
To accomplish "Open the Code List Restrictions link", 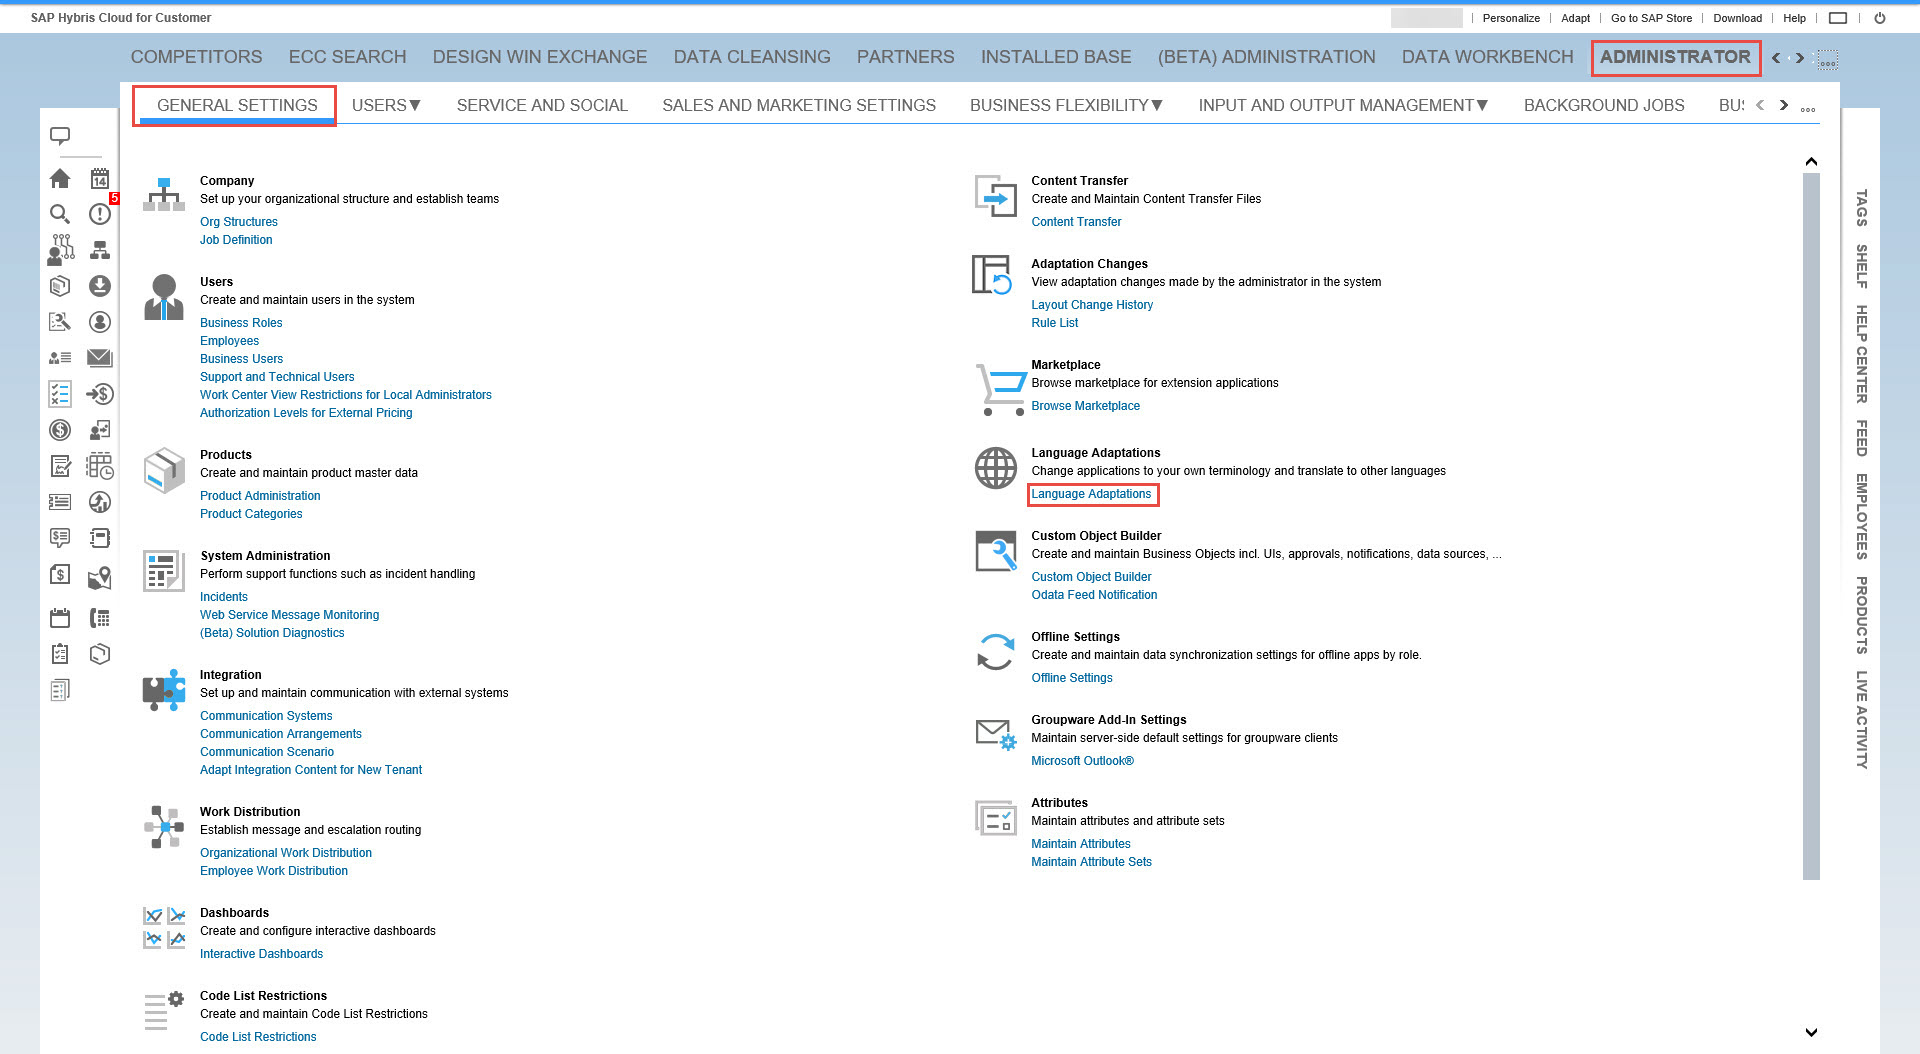I will [258, 1037].
